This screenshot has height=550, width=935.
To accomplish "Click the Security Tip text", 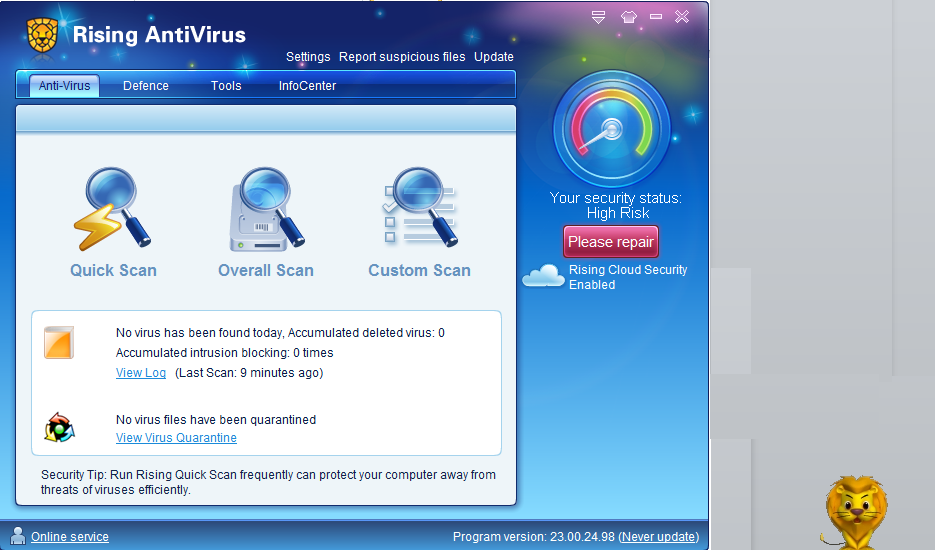I will pos(268,482).
